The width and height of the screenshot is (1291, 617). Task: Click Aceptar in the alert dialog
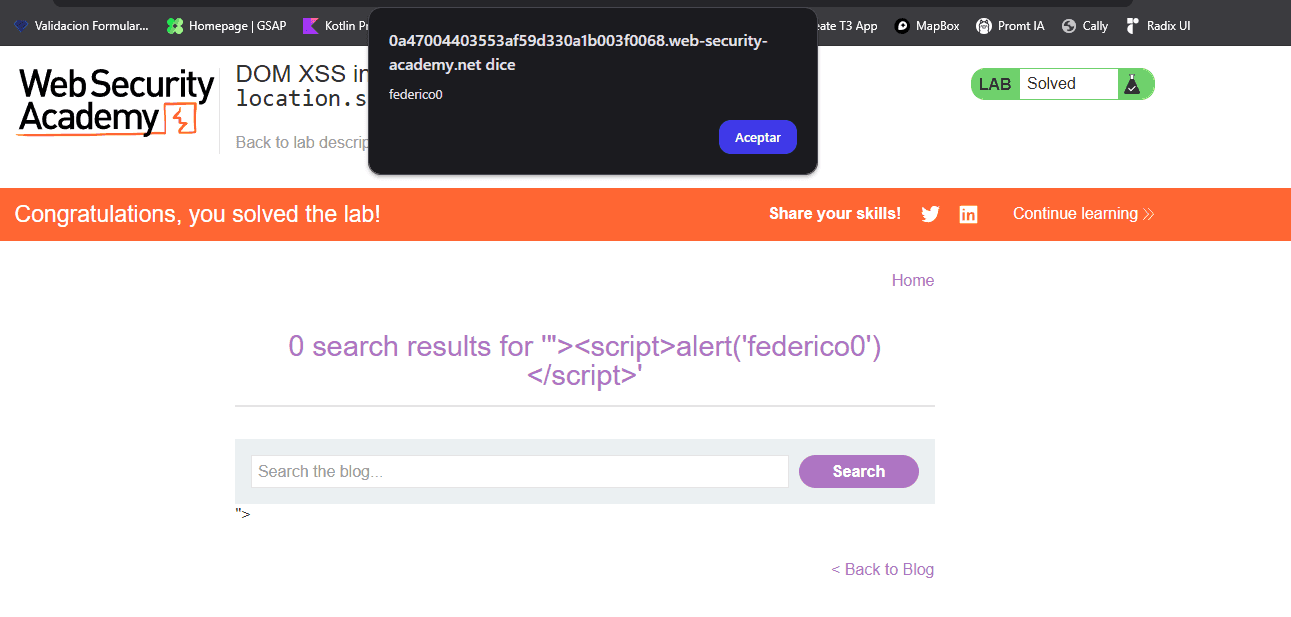point(757,137)
